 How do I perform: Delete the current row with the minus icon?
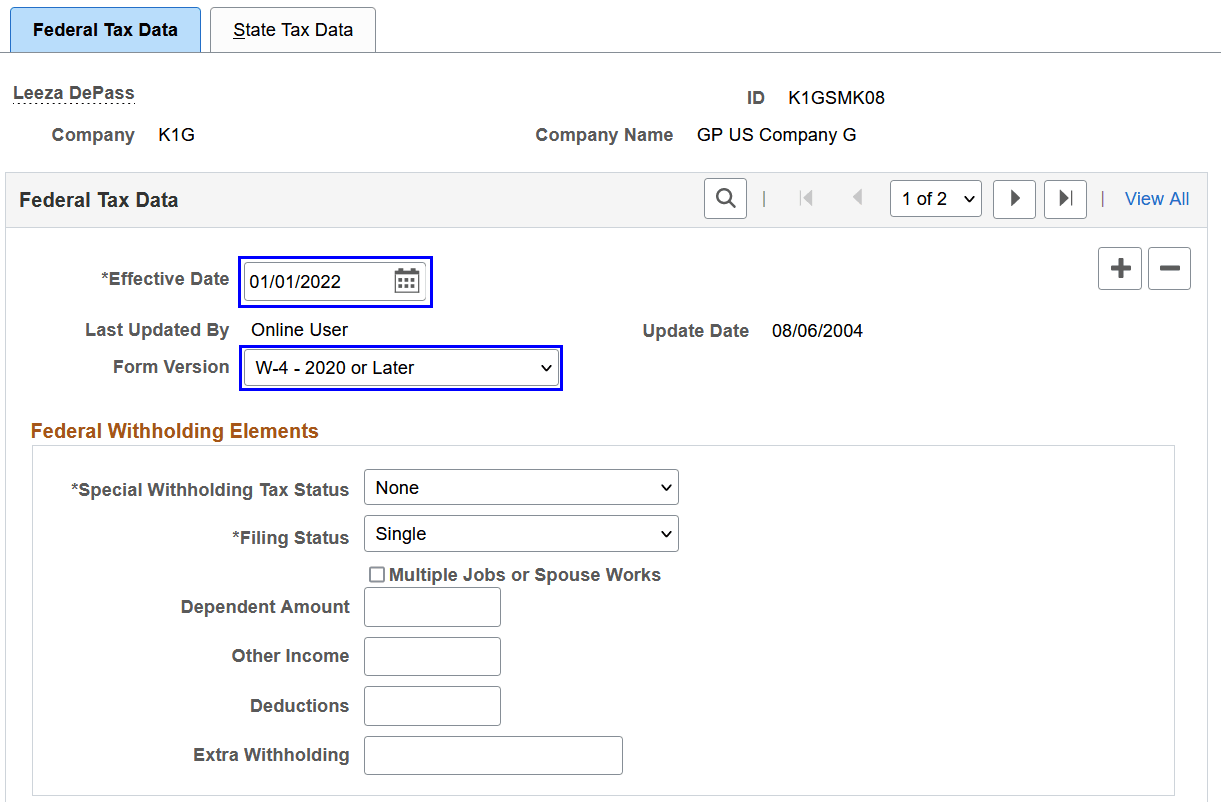1169,268
